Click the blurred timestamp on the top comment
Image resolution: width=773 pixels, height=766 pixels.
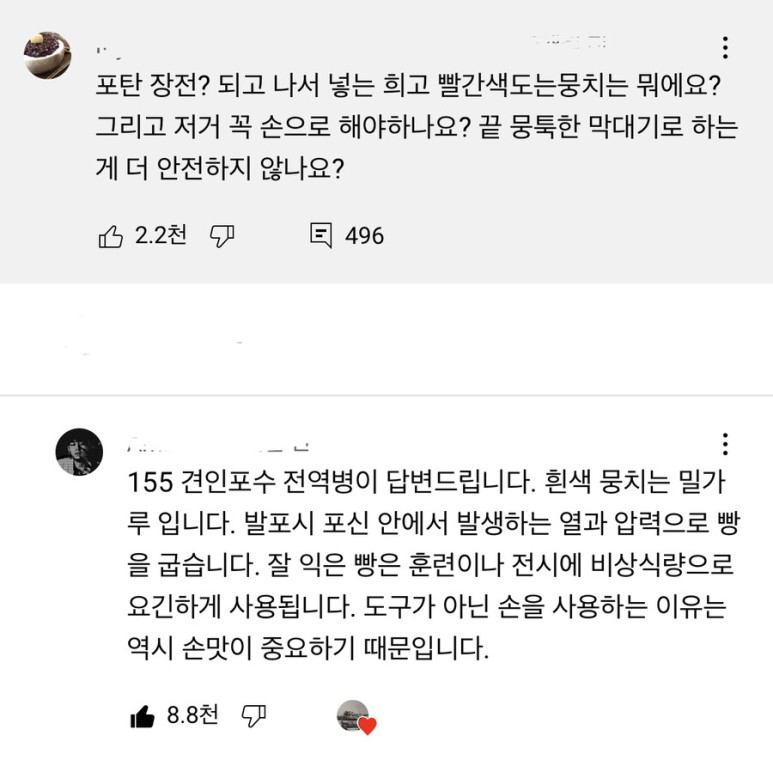tap(570, 42)
